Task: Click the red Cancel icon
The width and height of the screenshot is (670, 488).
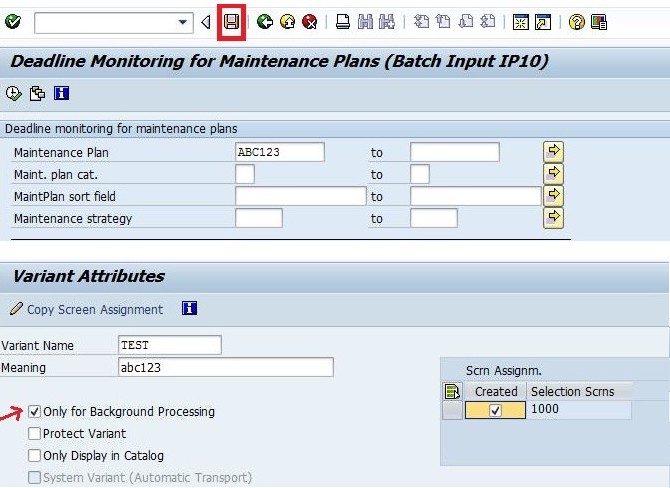Action: (309, 22)
